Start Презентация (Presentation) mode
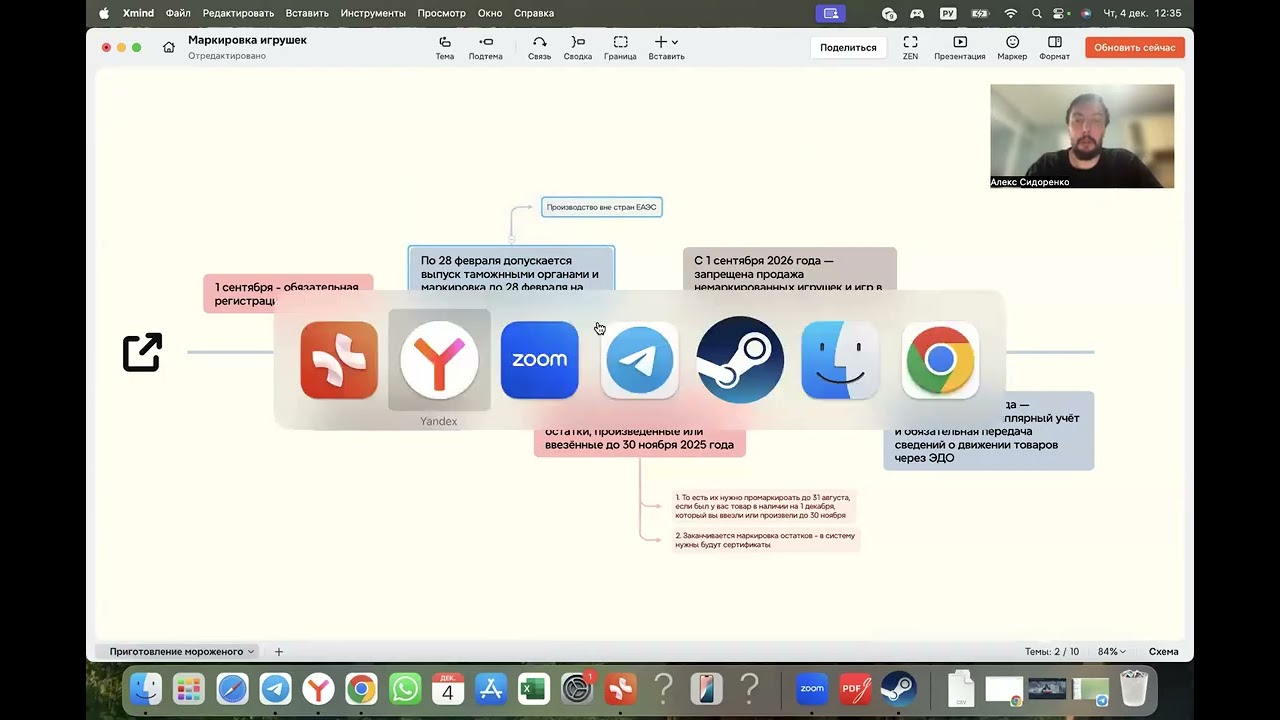1280x720 pixels. pyautogui.click(x=959, y=47)
